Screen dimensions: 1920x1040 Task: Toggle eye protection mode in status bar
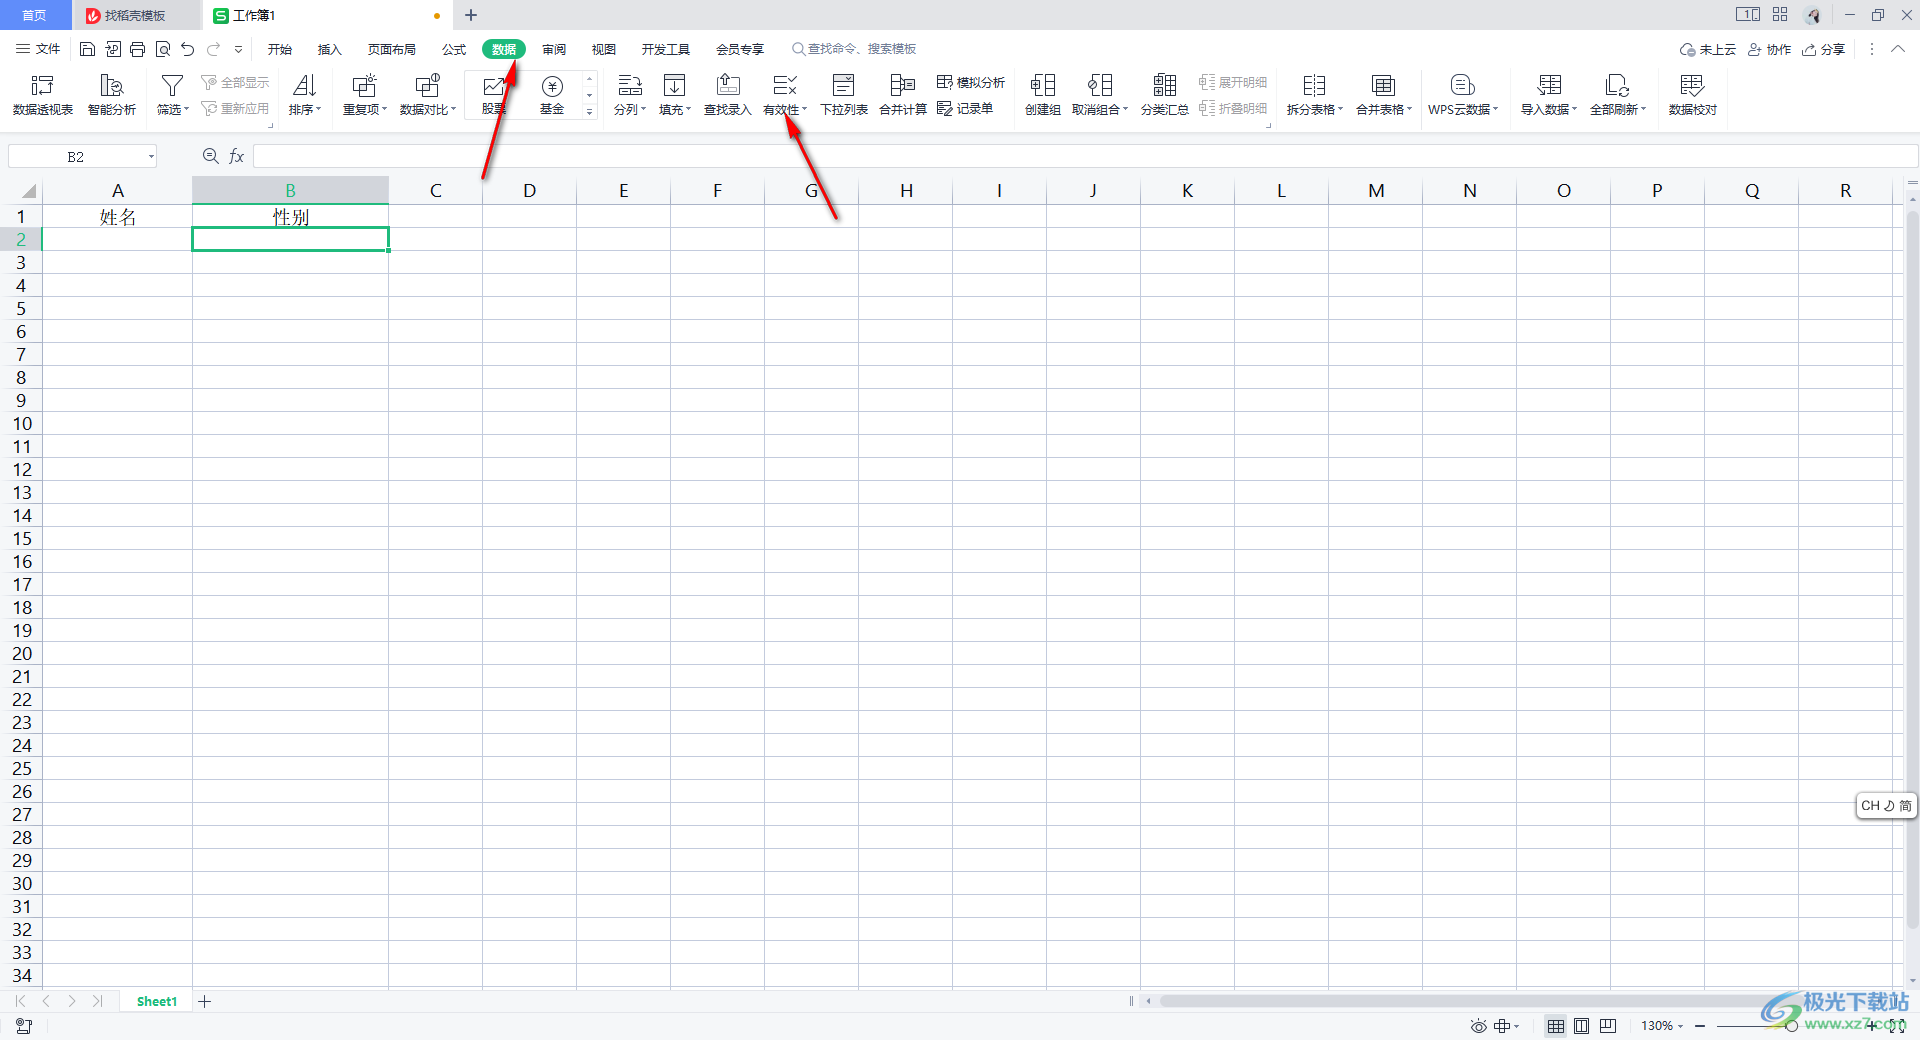point(1478,1026)
